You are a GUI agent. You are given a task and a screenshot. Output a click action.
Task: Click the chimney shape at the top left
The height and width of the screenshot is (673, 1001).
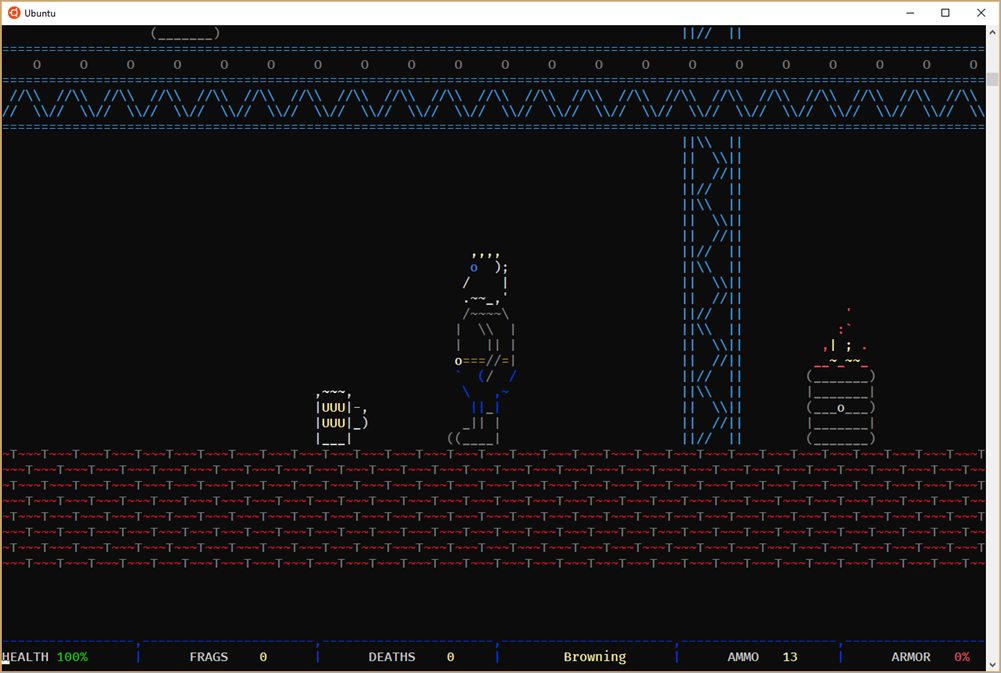185,31
